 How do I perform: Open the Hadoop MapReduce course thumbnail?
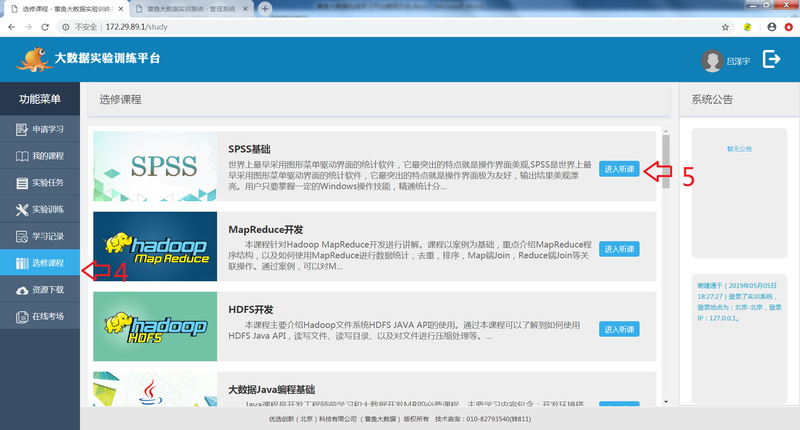(155, 246)
